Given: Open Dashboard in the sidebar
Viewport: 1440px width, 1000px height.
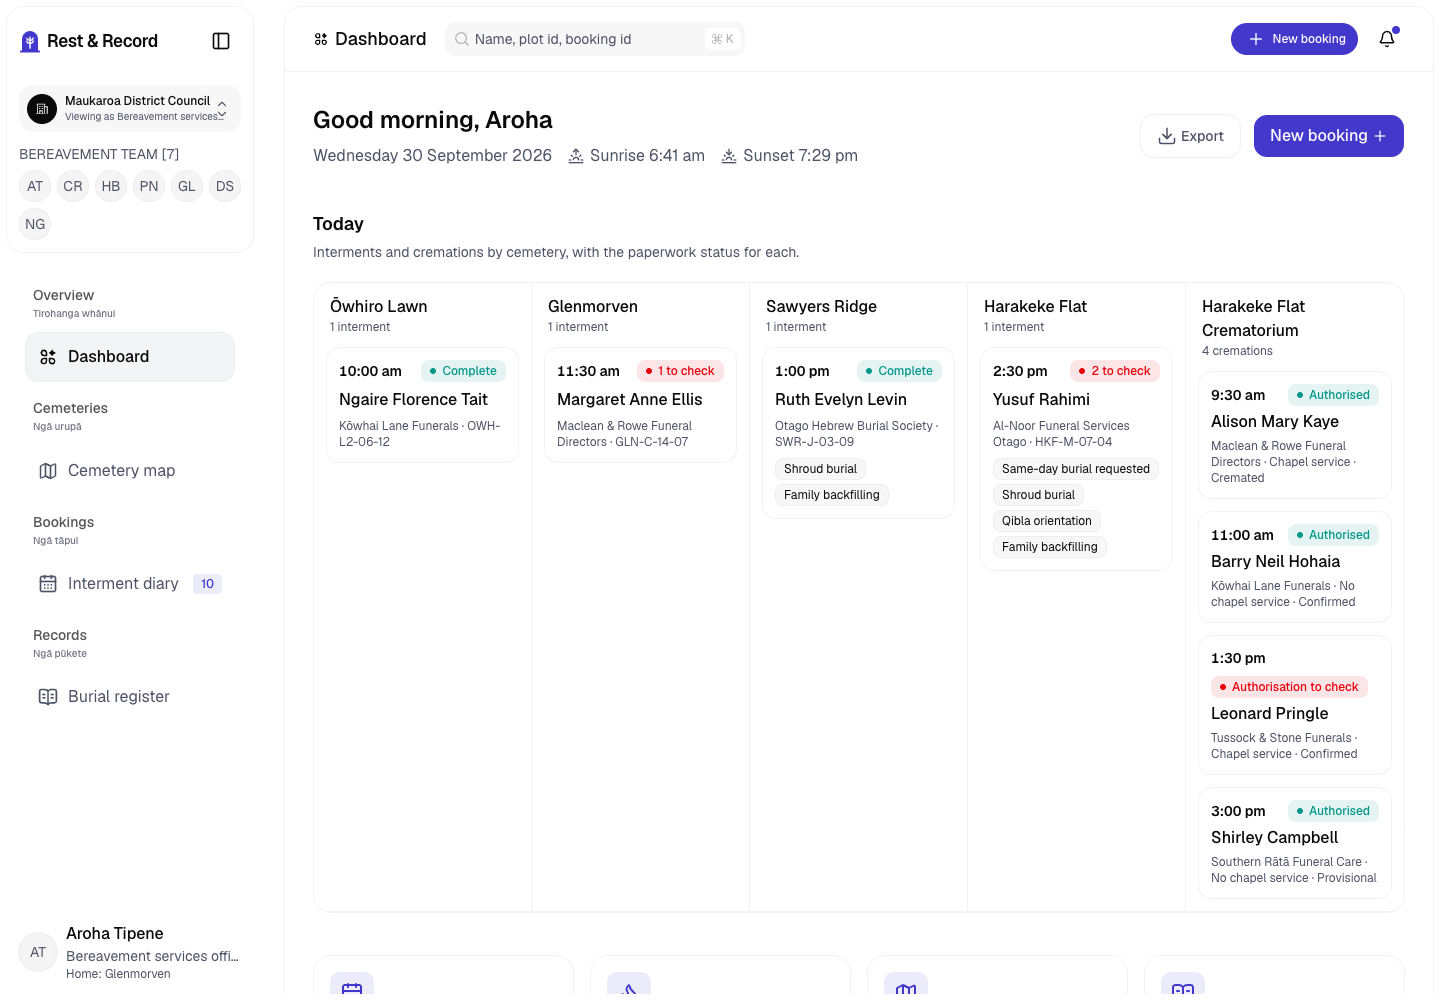Looking at the screenshot, I should click(x=130, y=357).
